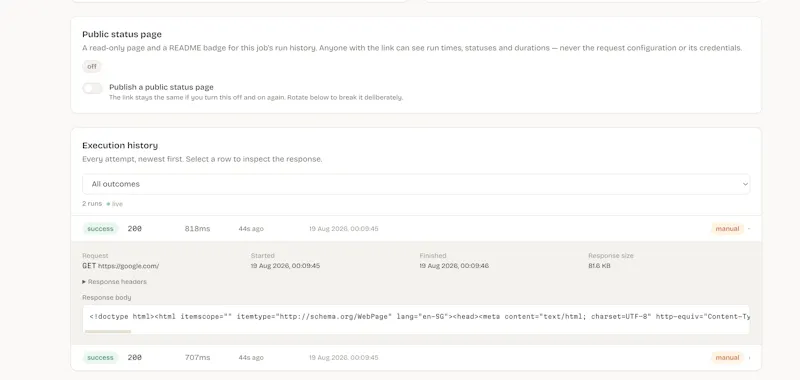The image size is (800, 380).
Task: Select the 818ms success run row
Action: tap(416, 229)
